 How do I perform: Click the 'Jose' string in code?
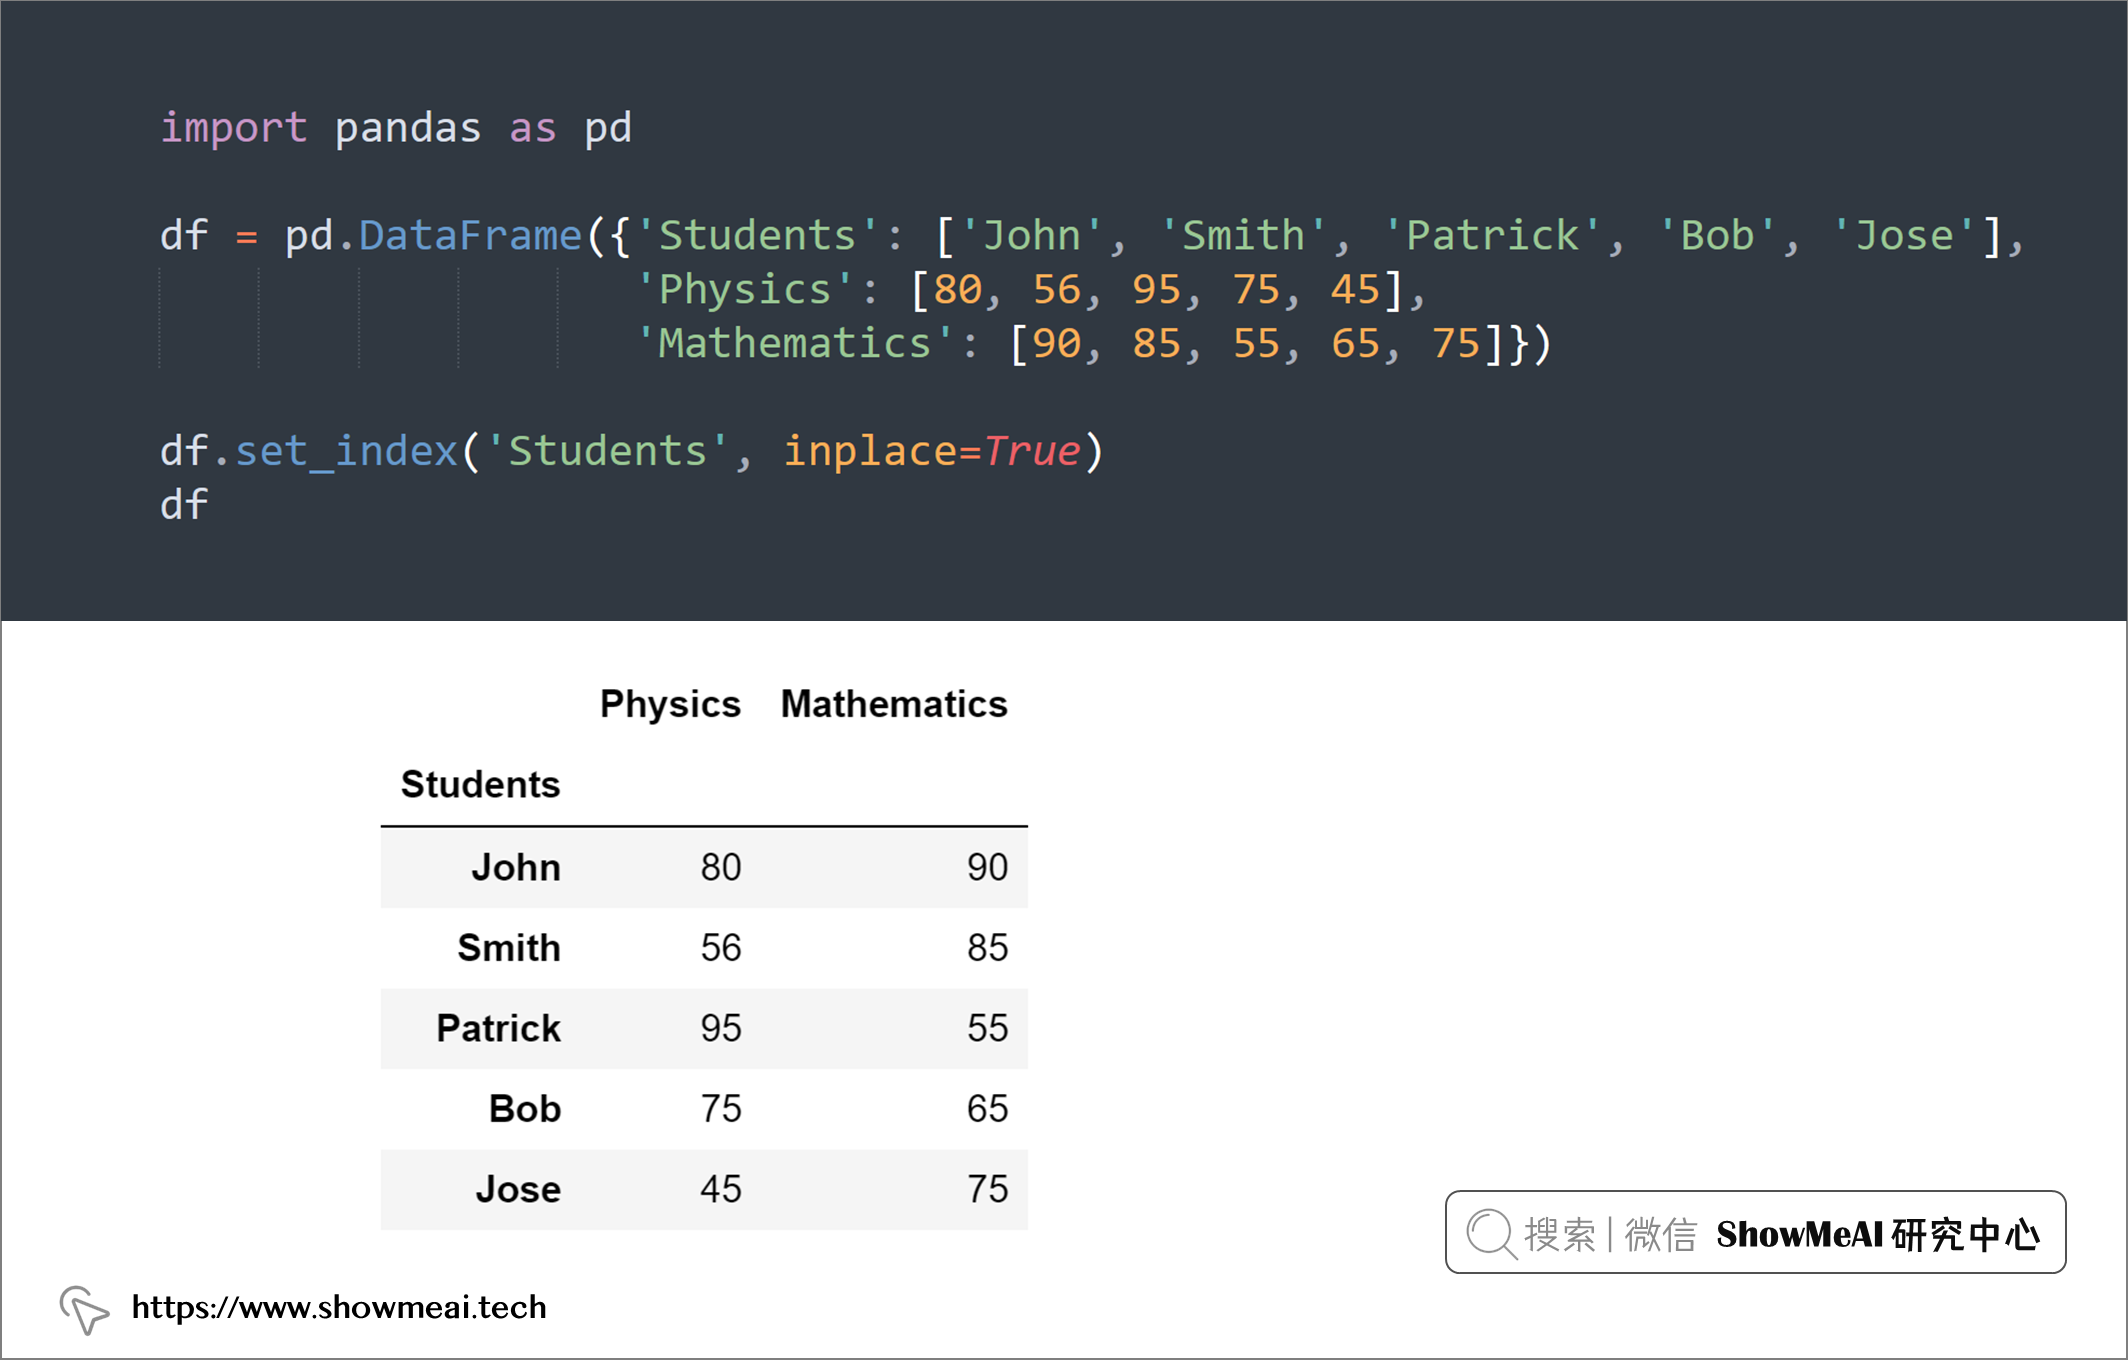click(x=1904, y=236)
